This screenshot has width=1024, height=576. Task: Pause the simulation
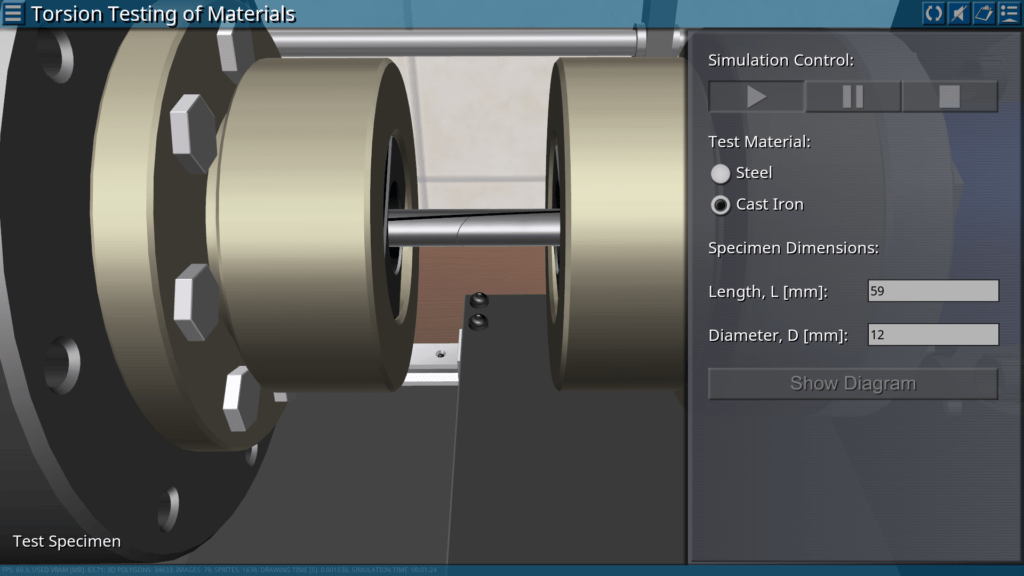[853, 97]
